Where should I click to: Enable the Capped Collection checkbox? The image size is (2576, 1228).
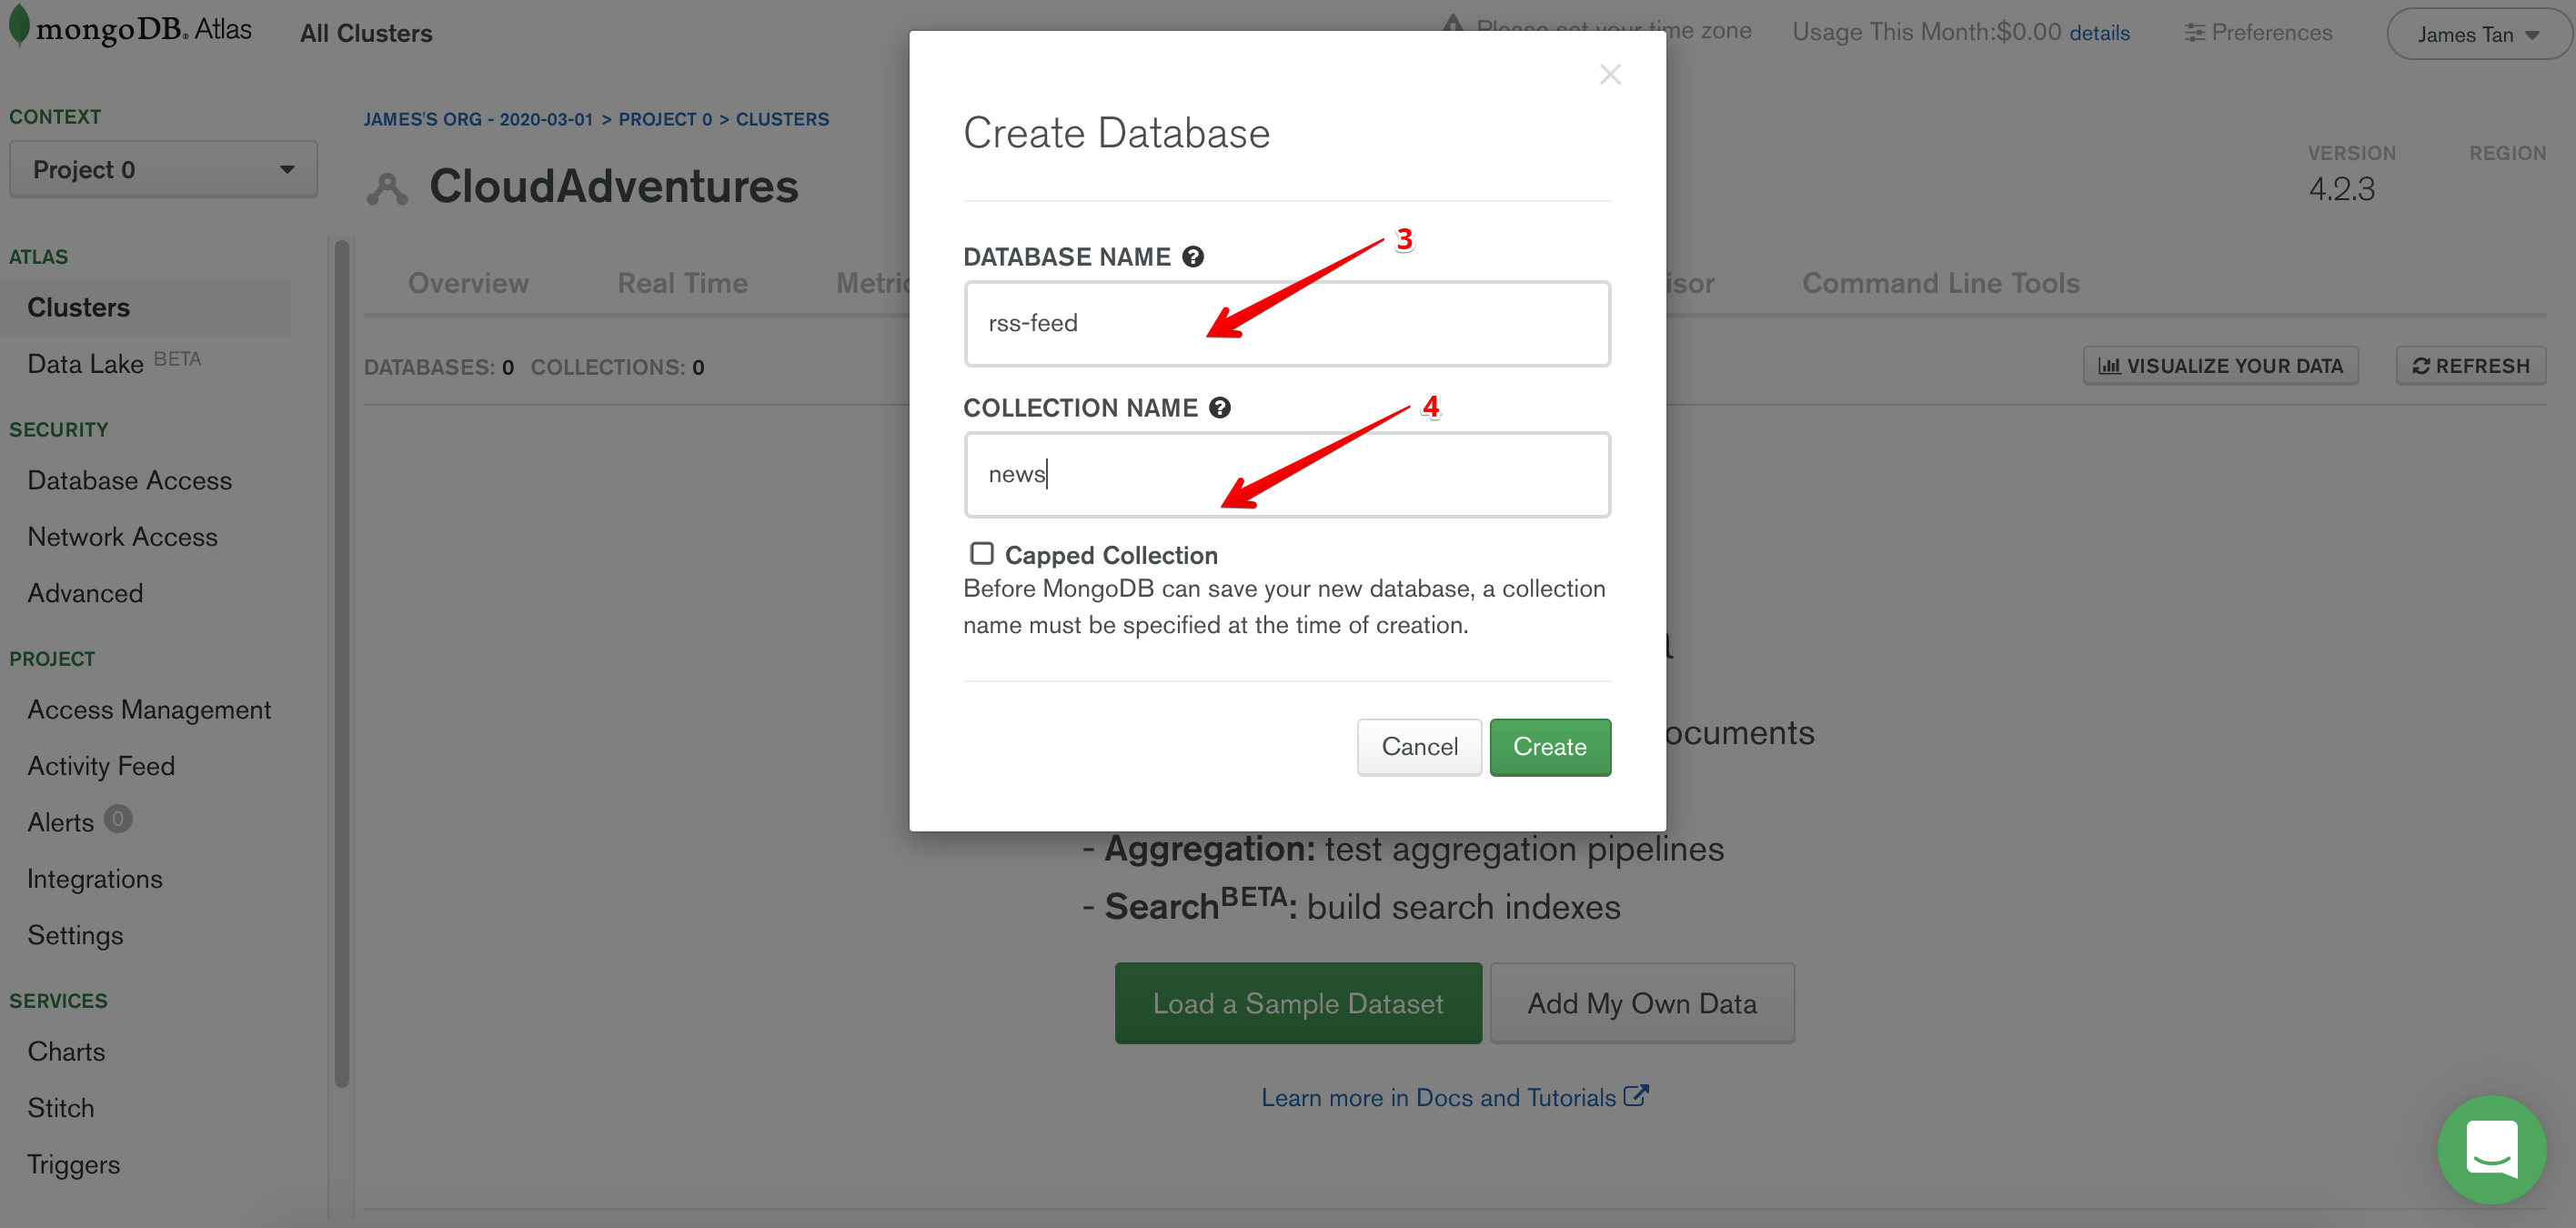click(981, 554)
